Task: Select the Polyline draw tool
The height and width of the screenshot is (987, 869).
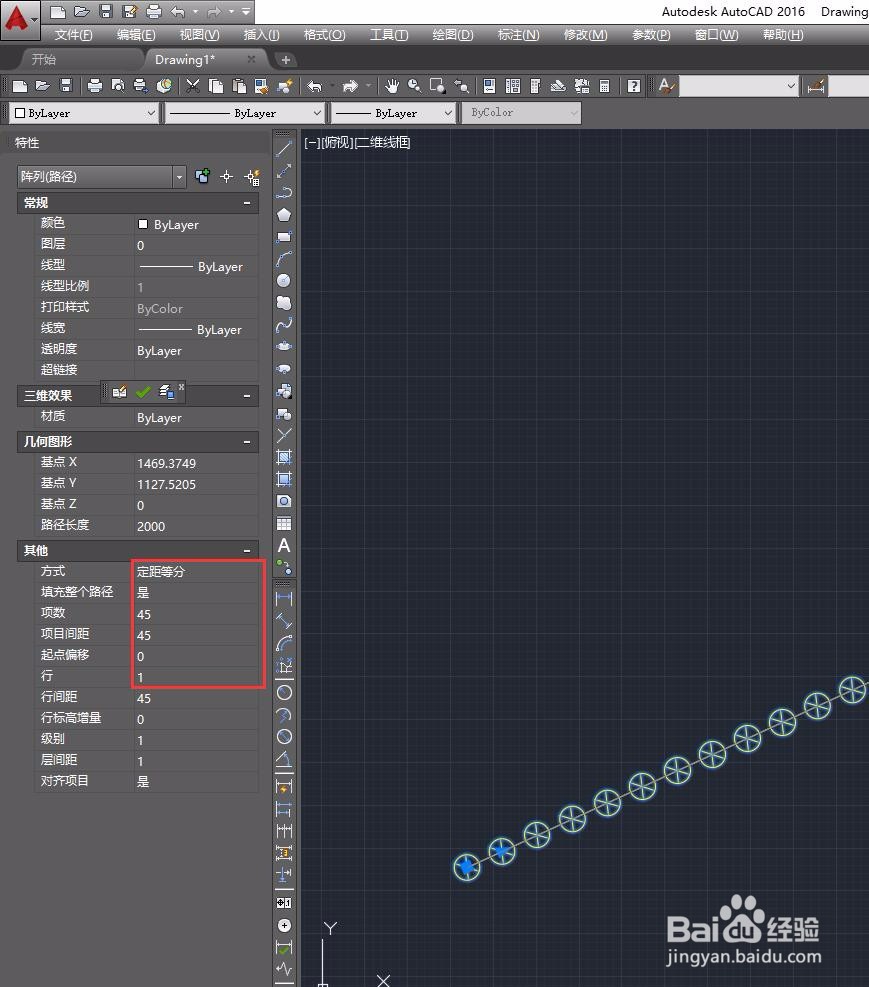Action: 284,193
